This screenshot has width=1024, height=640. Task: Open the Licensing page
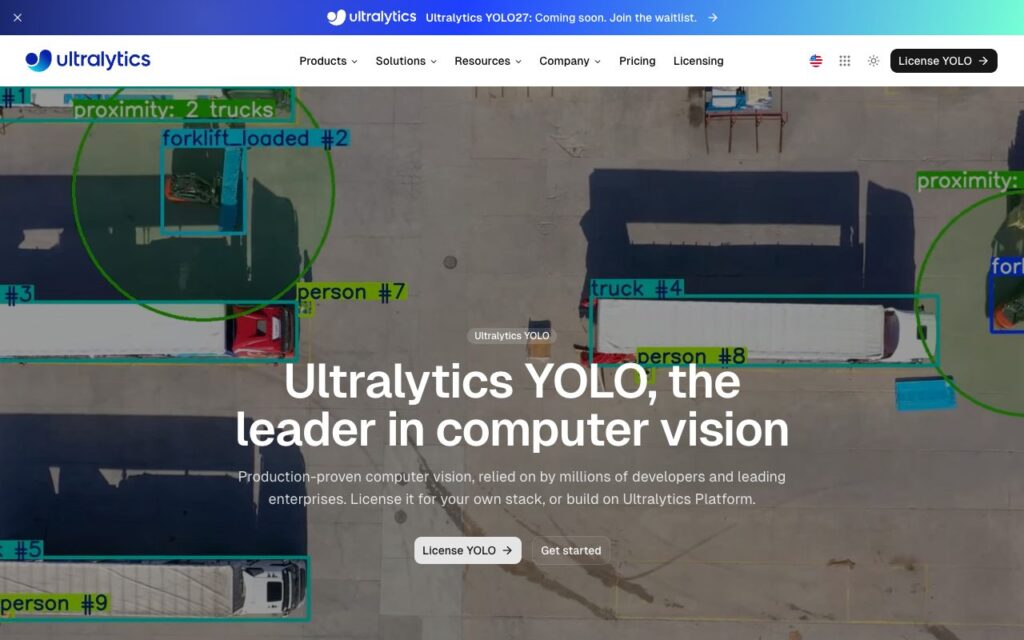pyautogui.click(x=698, y=61)
